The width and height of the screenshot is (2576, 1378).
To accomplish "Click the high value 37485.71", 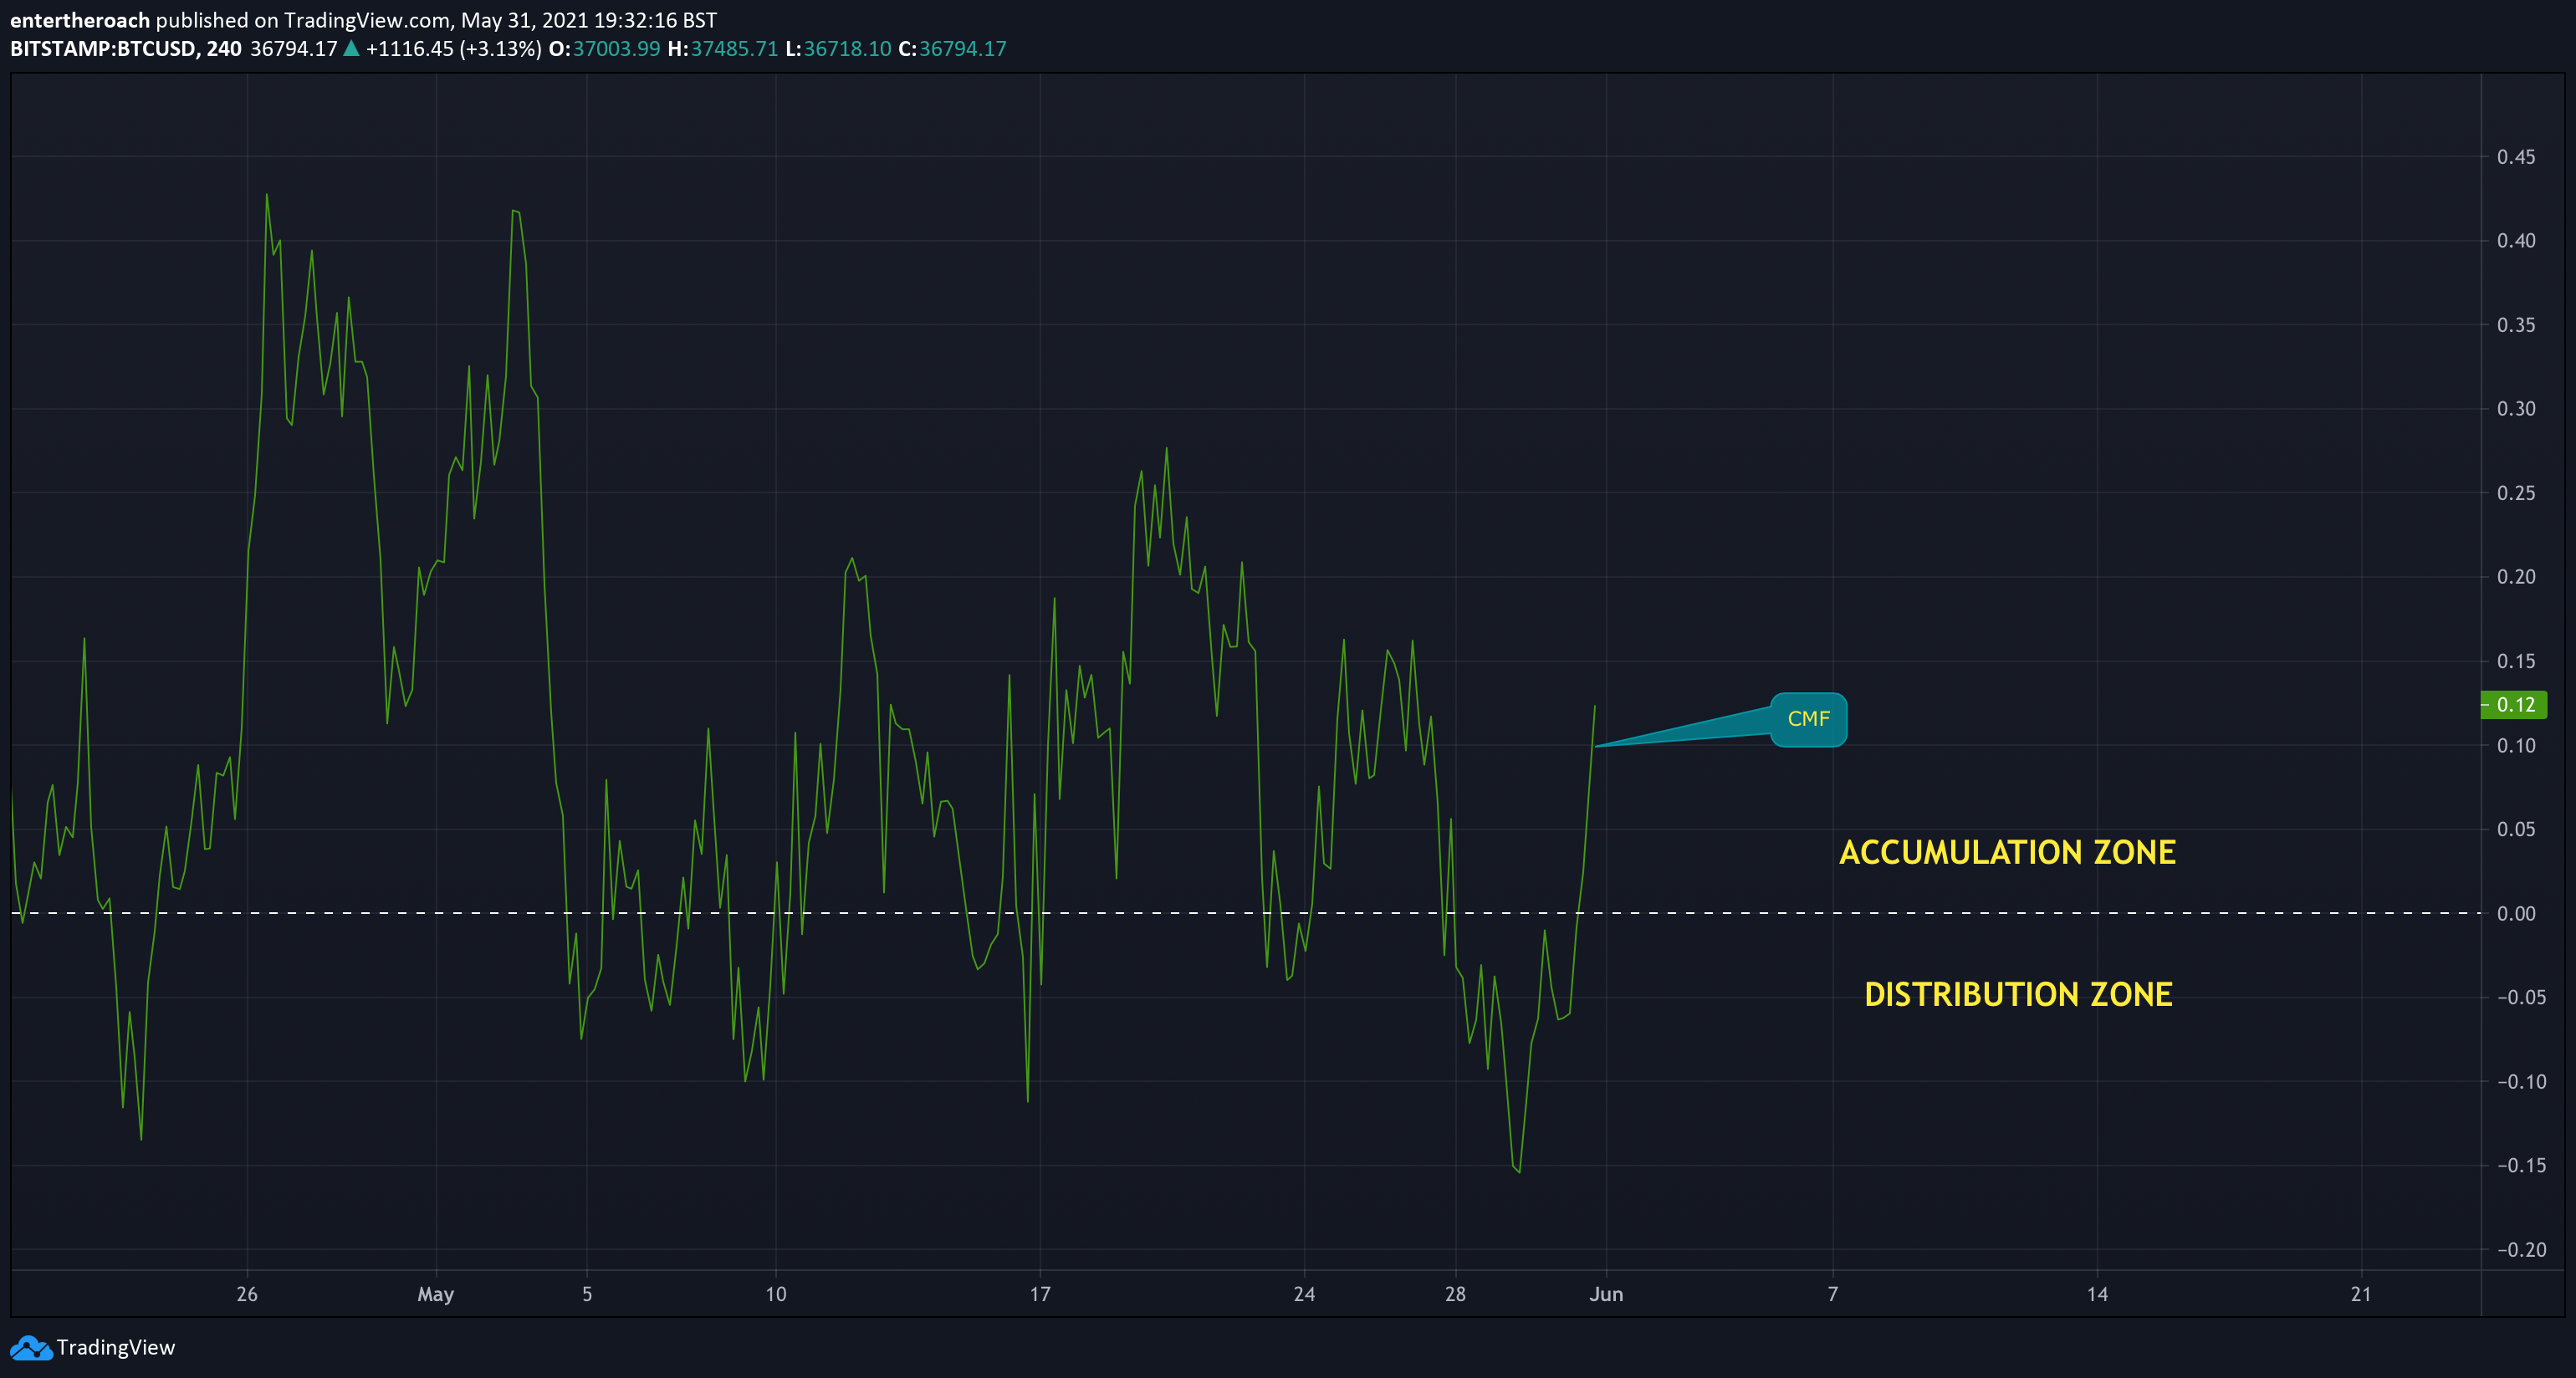I will coord(734,49).
